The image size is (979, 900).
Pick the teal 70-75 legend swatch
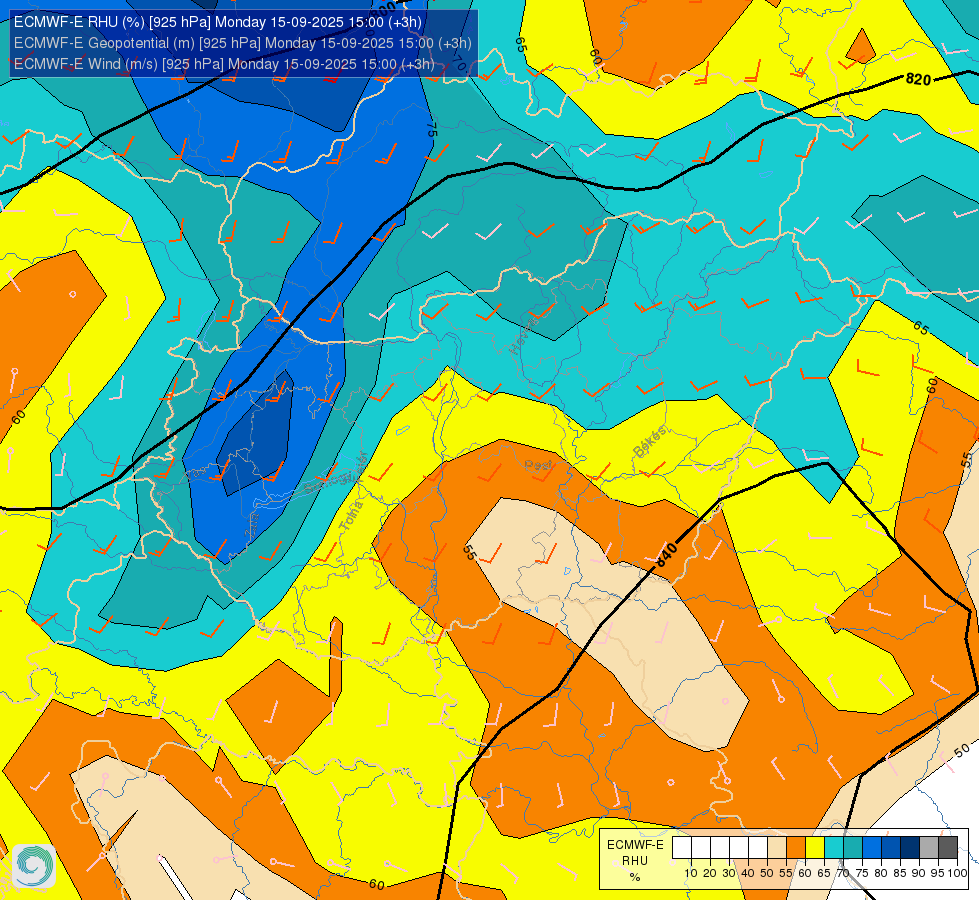point(853,848)
